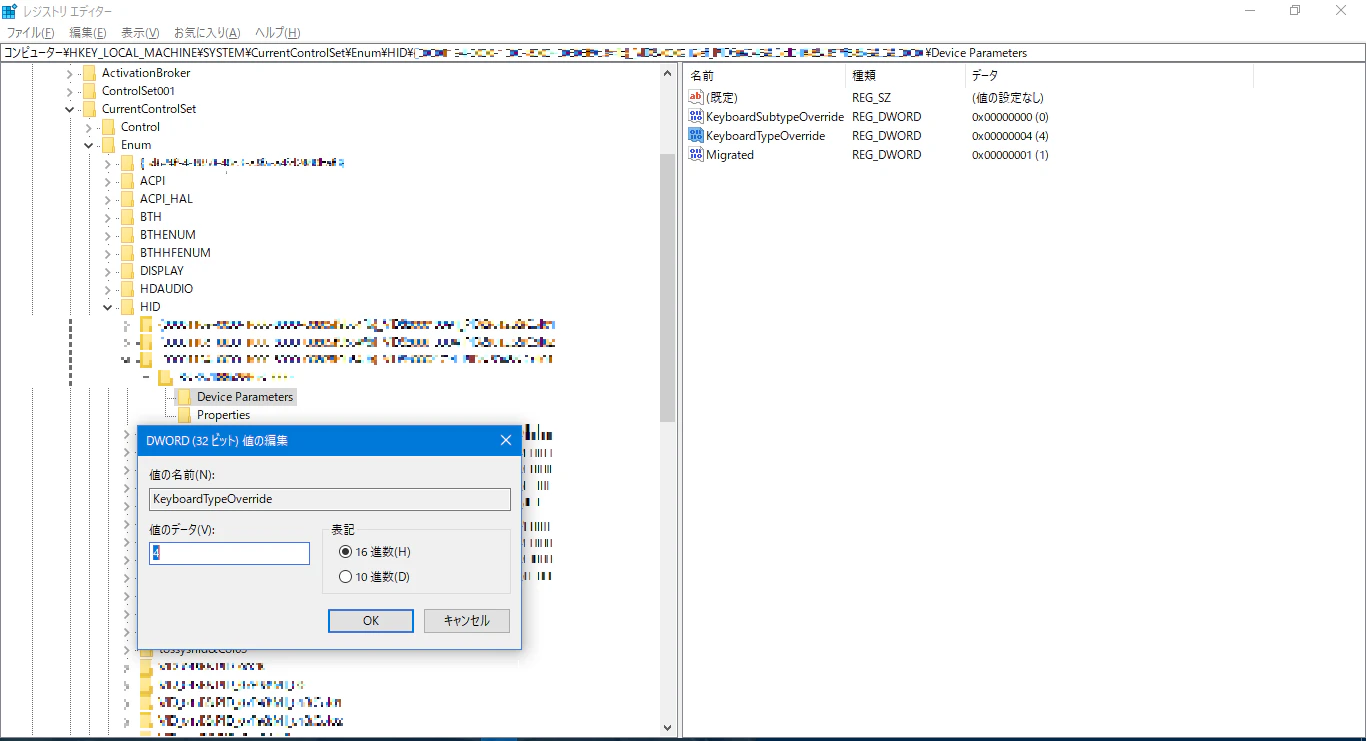Select the BTHHFENUM folder icon
1366x741 pixels.
(x=127, y=253)
